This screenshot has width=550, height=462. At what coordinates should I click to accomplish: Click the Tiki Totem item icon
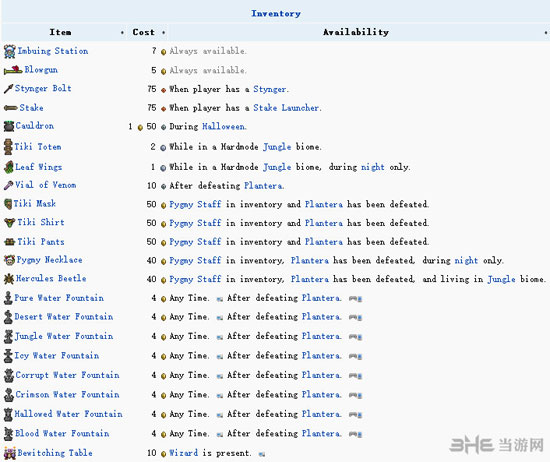point(8,147)
